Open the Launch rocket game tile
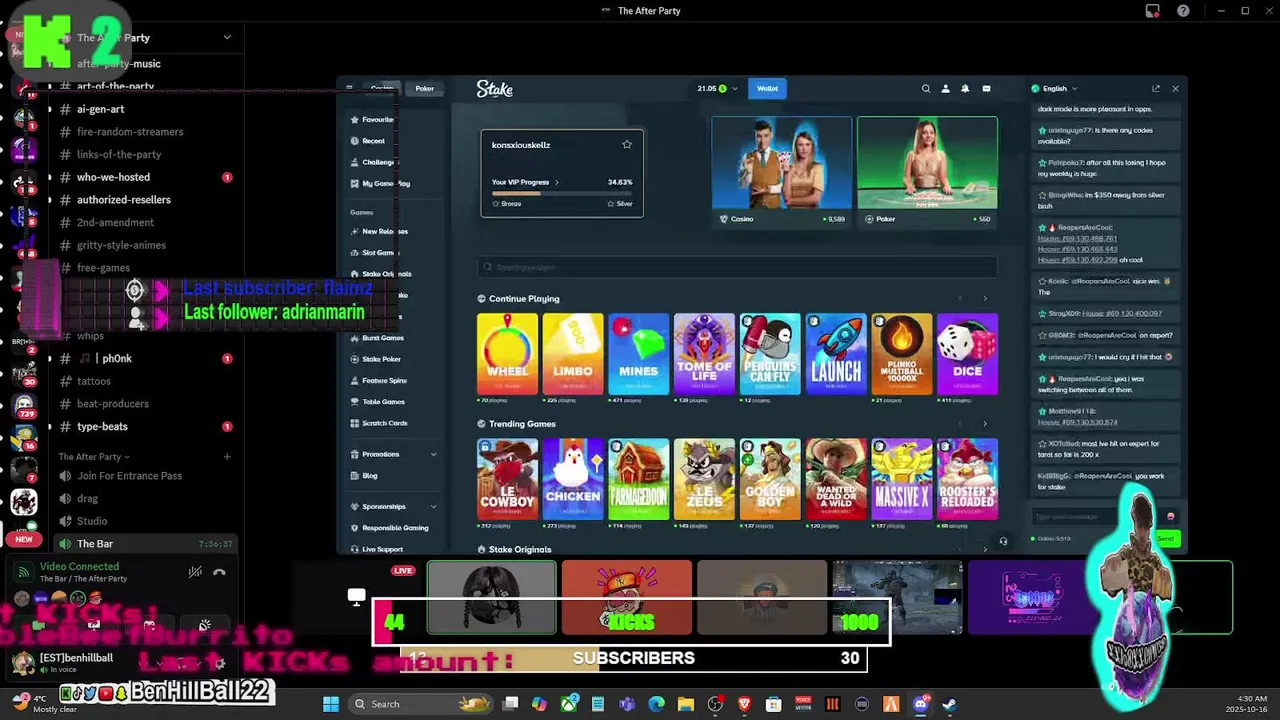This screenshot has width=1280, height=720. point(836,354)
